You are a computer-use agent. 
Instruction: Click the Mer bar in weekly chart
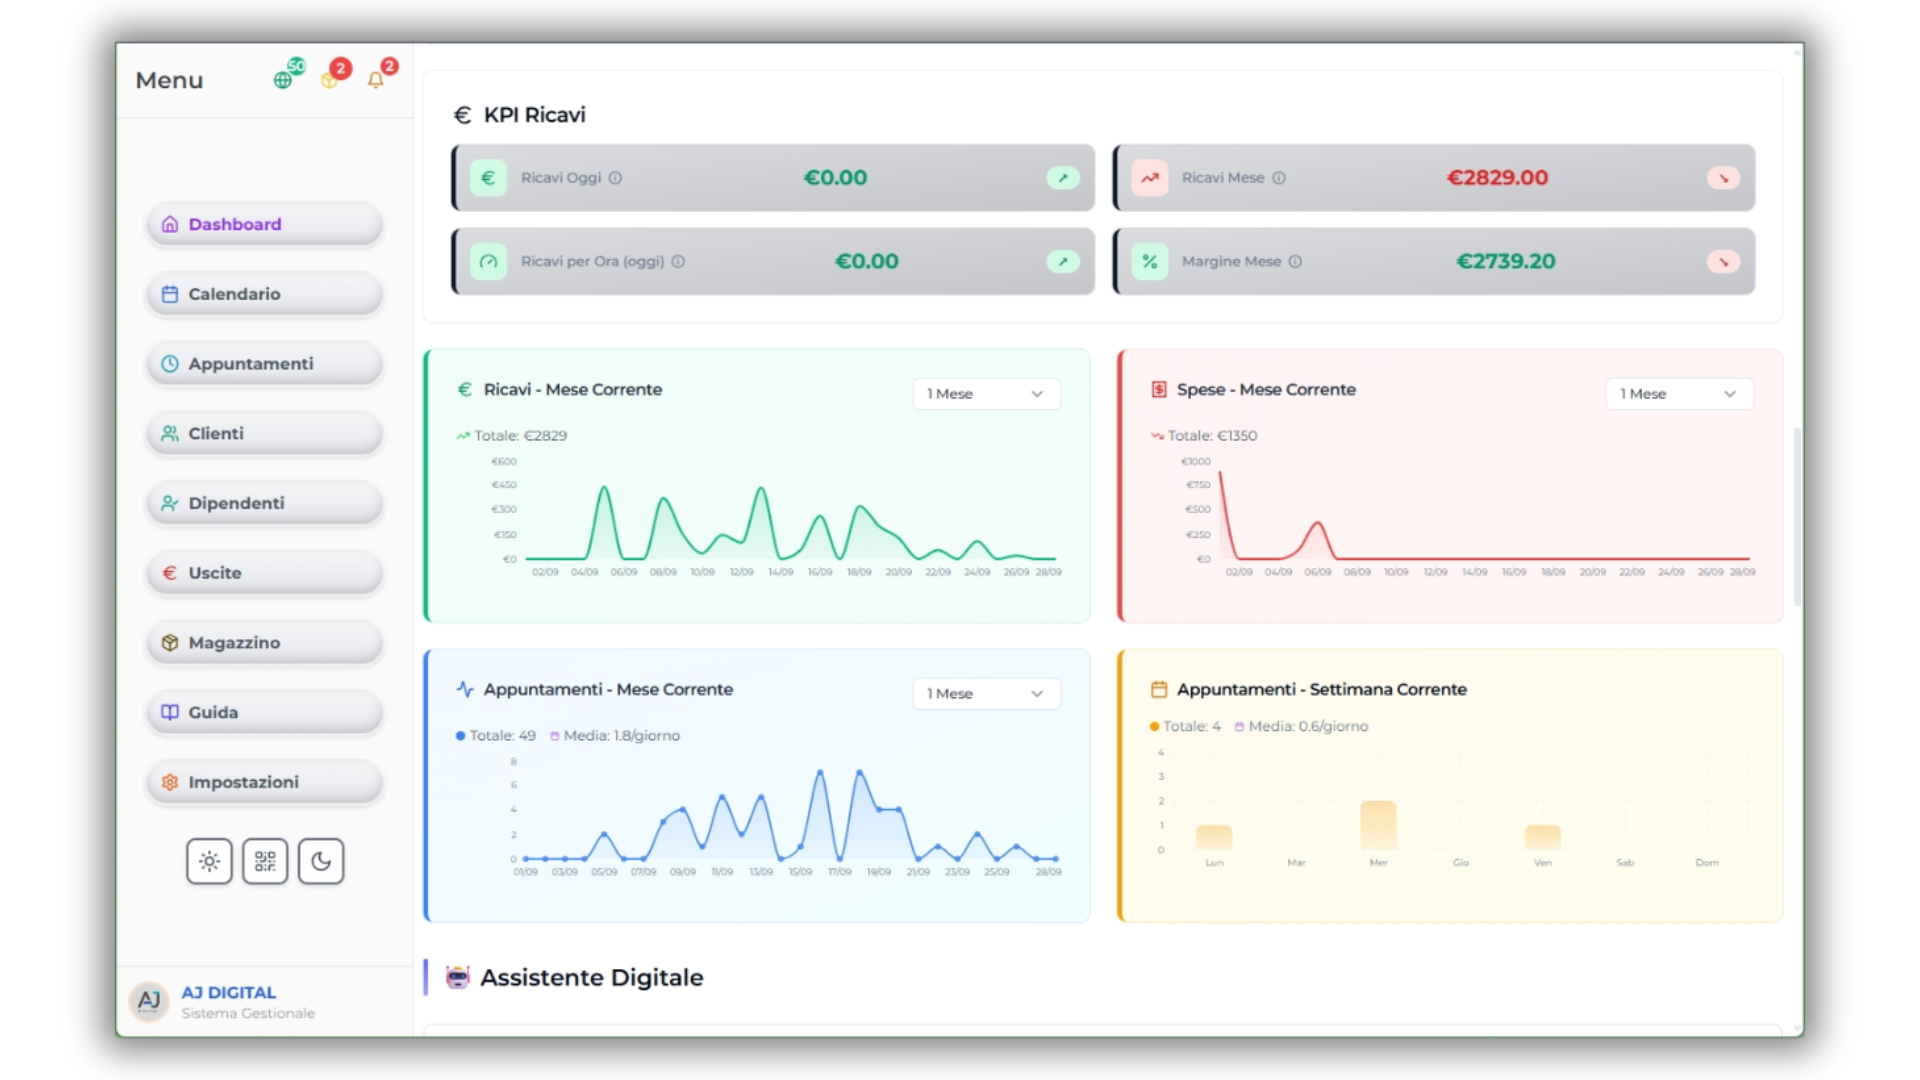[x=1378, y=826]
